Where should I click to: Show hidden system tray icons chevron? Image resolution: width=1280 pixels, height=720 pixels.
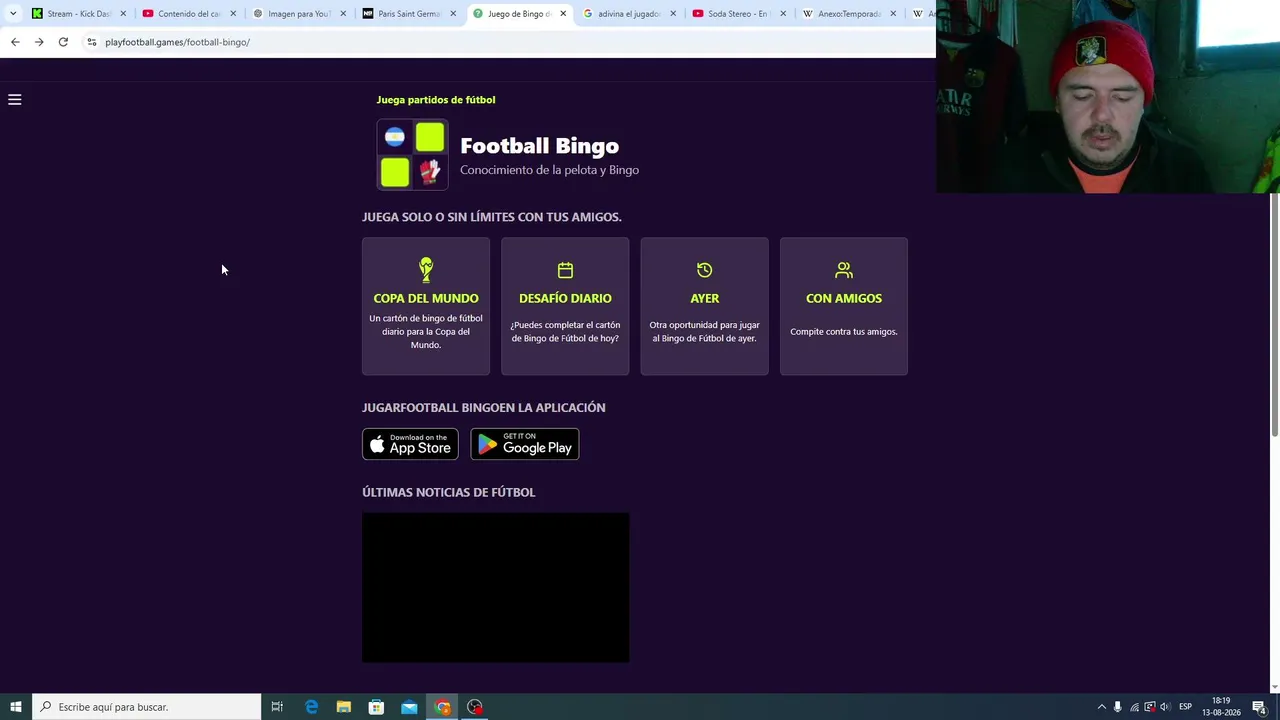coord(1102,707)
